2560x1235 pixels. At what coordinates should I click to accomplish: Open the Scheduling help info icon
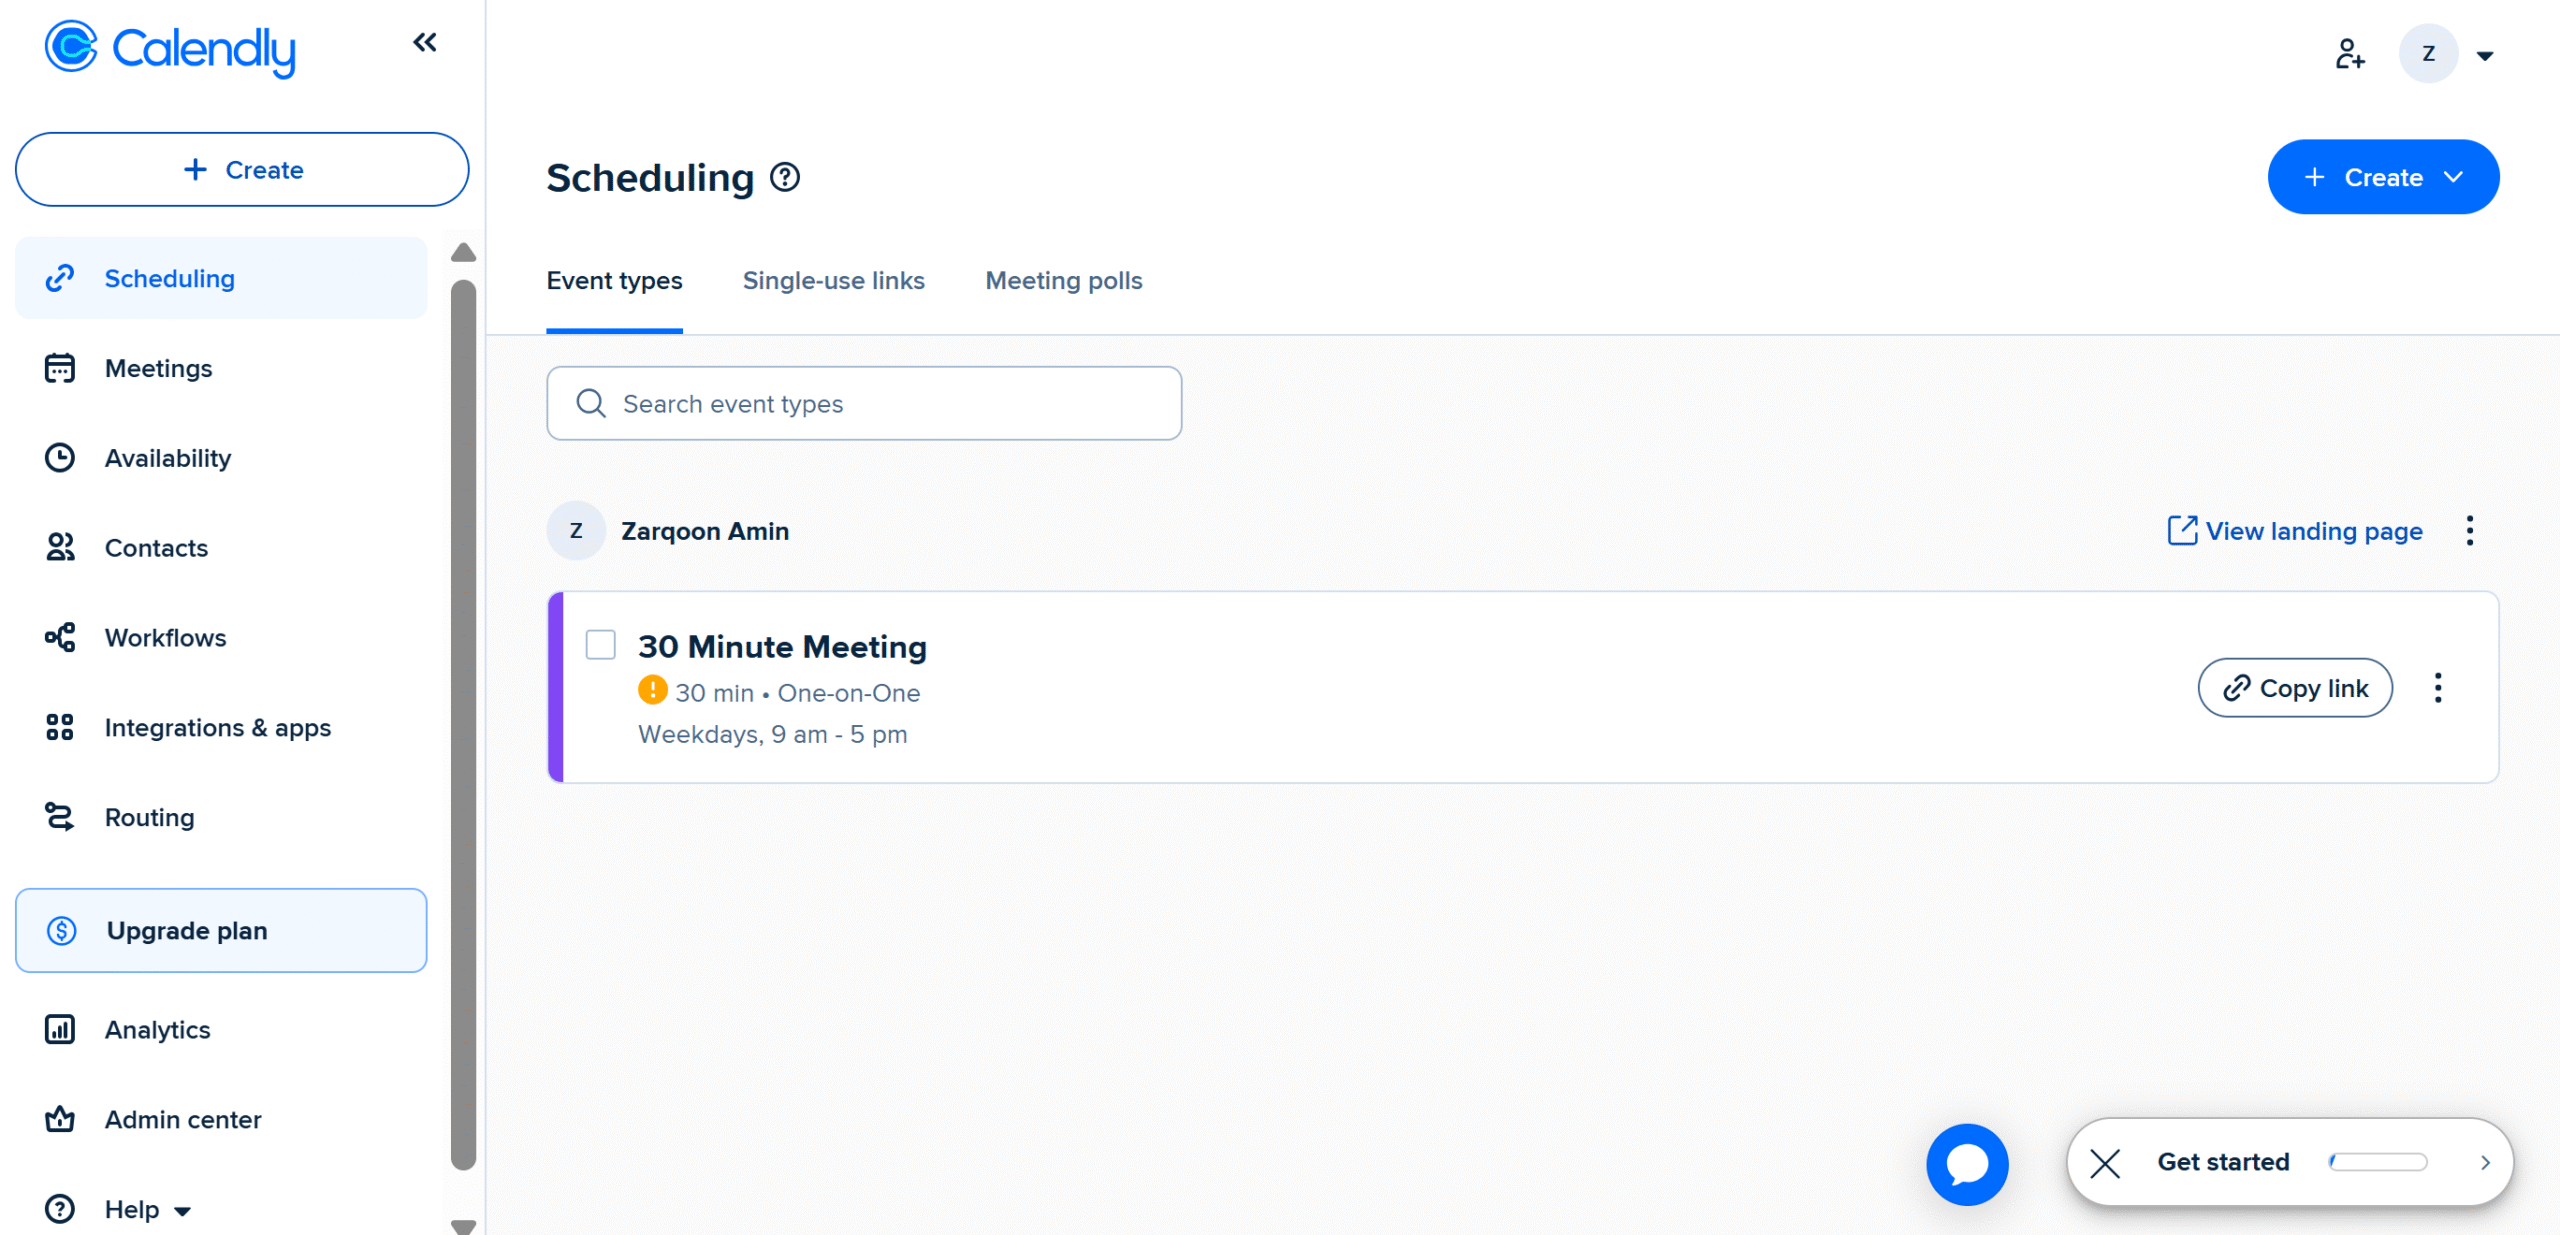[785, 177]
